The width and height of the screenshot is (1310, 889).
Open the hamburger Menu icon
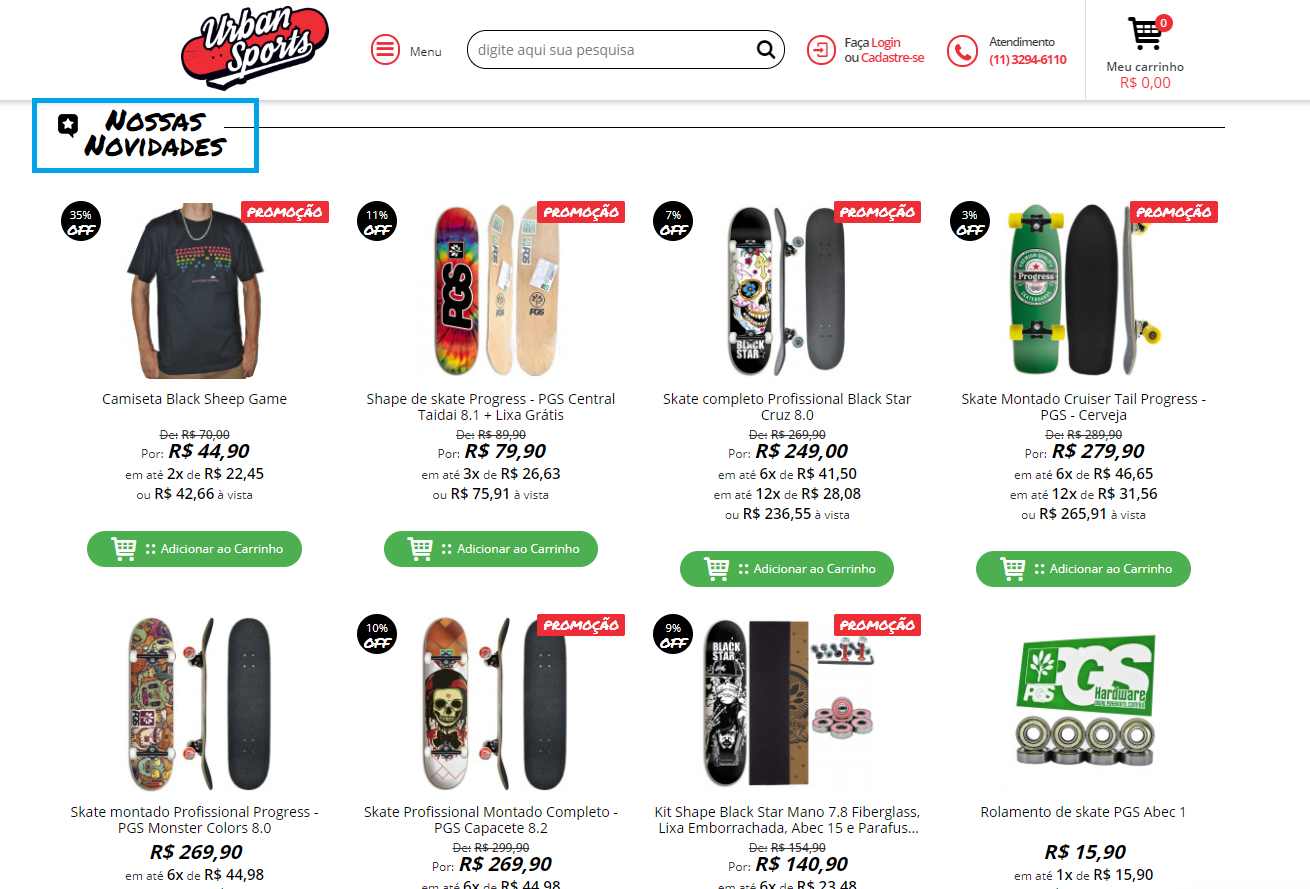[385, 49]
